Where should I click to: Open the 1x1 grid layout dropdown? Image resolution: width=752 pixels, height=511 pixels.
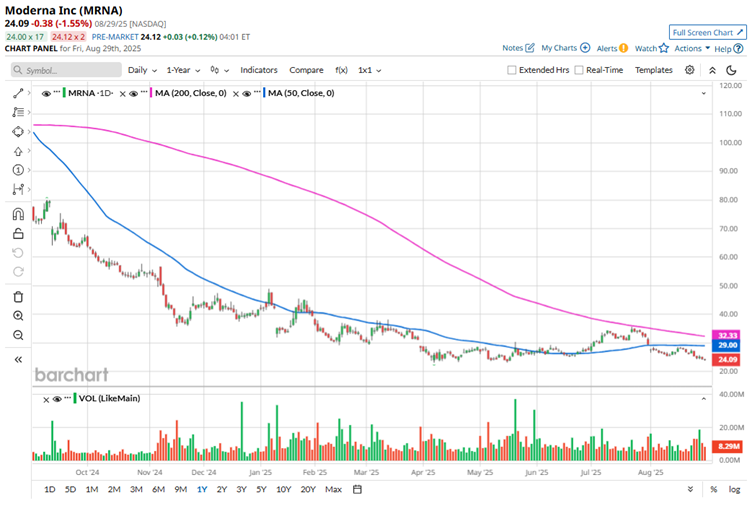[x=370, y=70]
